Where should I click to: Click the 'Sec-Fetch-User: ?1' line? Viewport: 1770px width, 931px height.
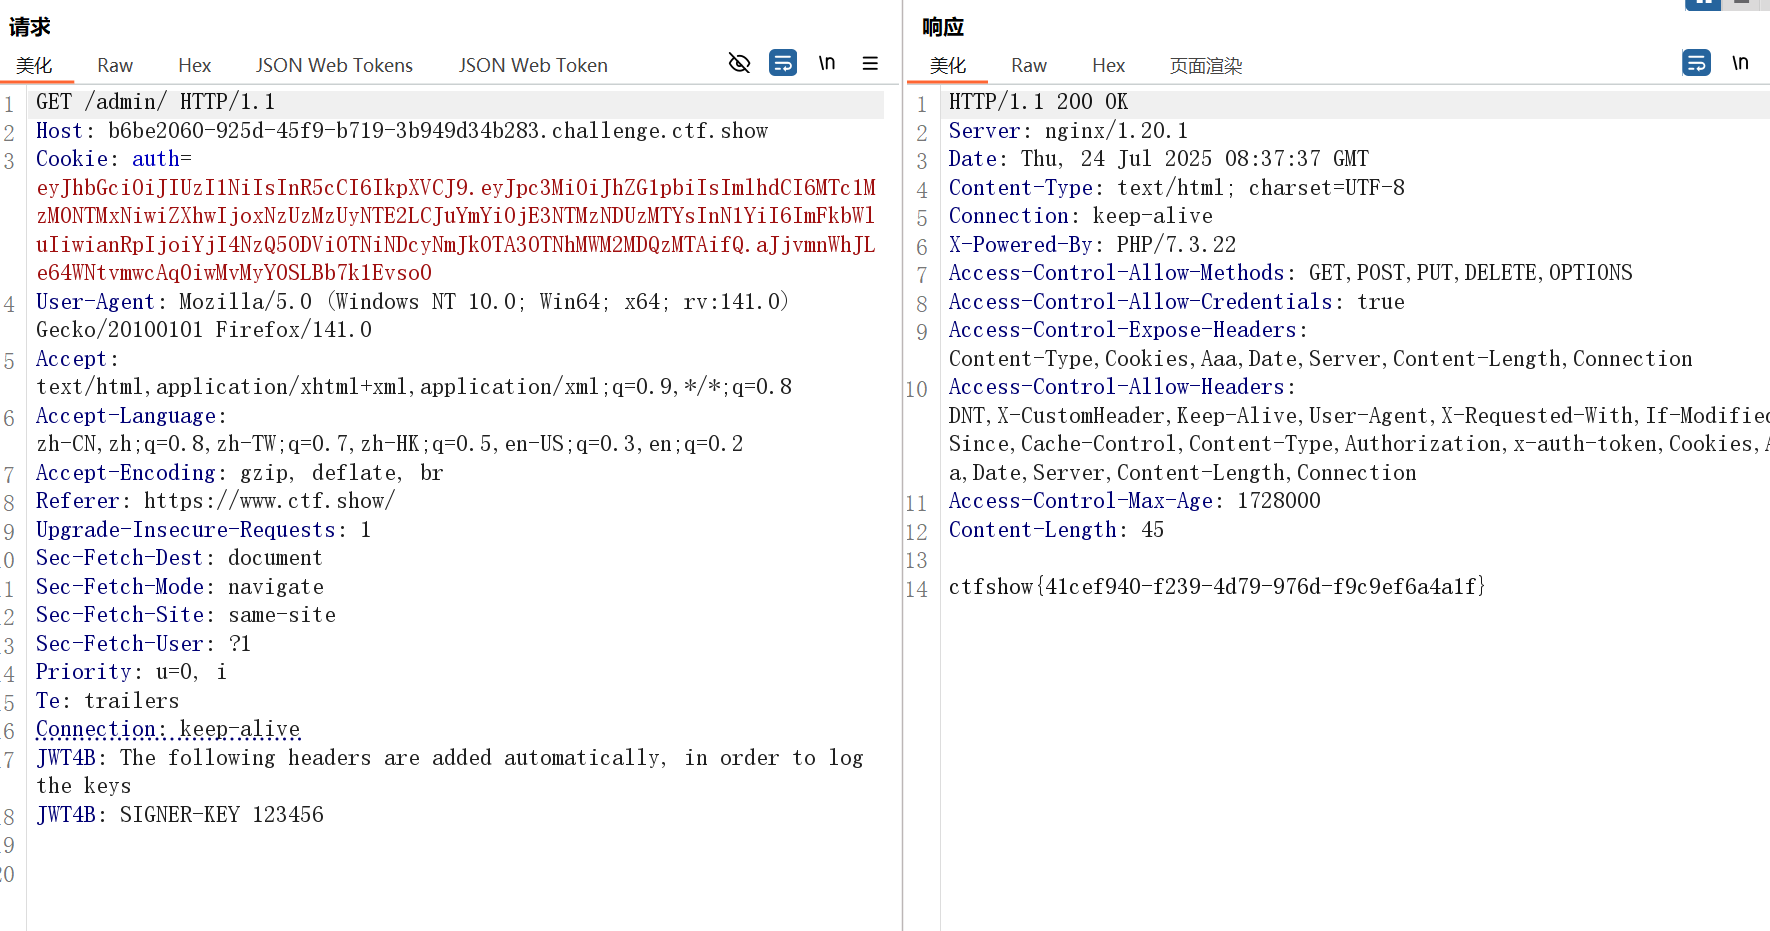[x=143, y=644]
